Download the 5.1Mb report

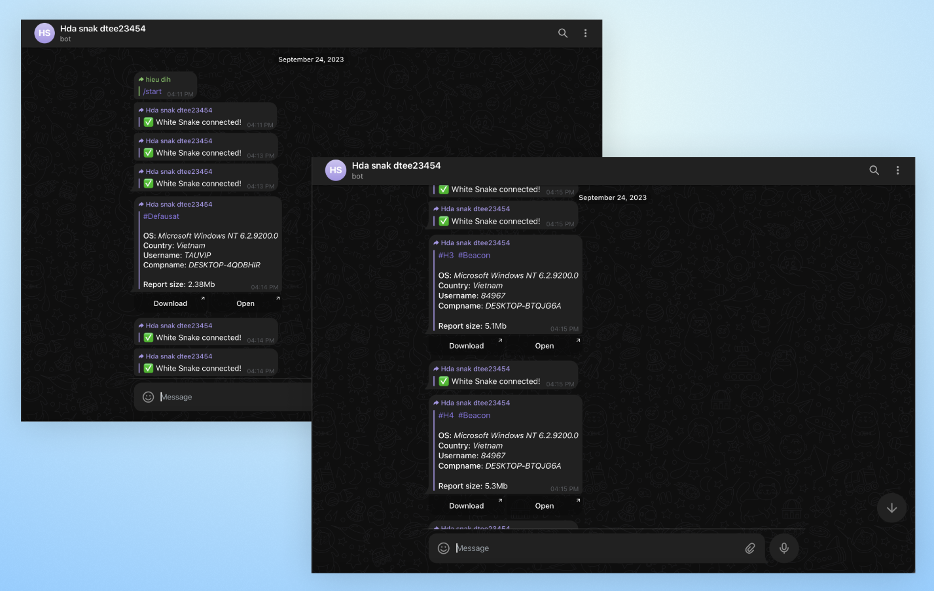pos(466,346)
